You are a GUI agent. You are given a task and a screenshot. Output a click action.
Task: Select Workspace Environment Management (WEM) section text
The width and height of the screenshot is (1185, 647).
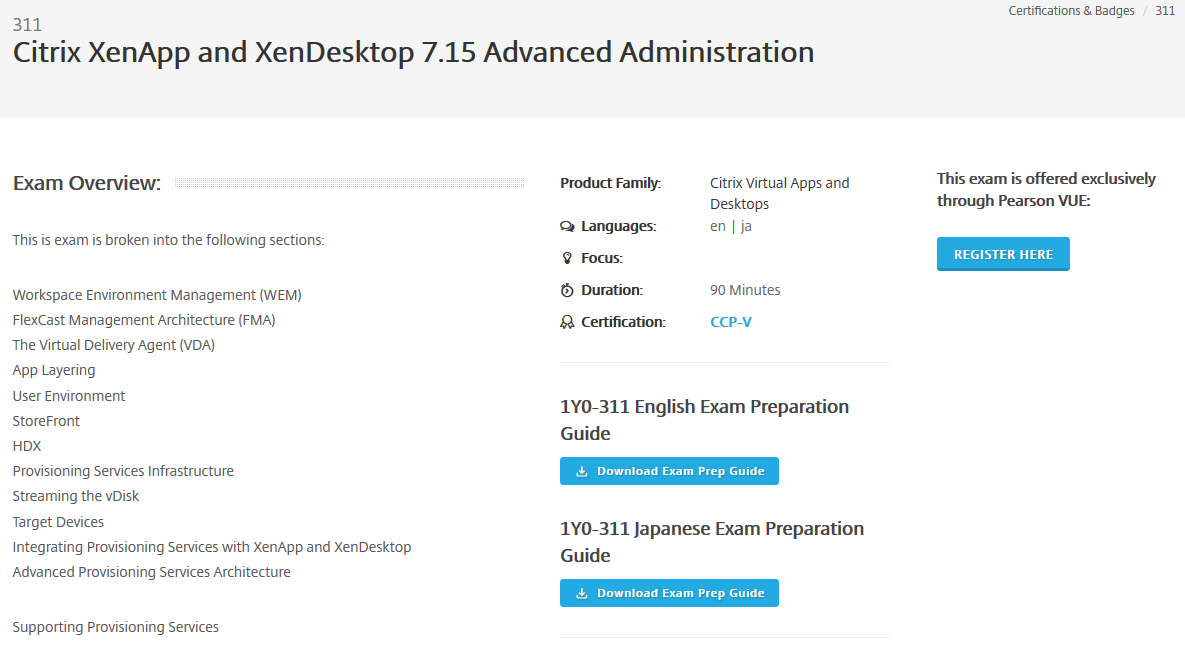pyautogui.click(x=157, y=295)
